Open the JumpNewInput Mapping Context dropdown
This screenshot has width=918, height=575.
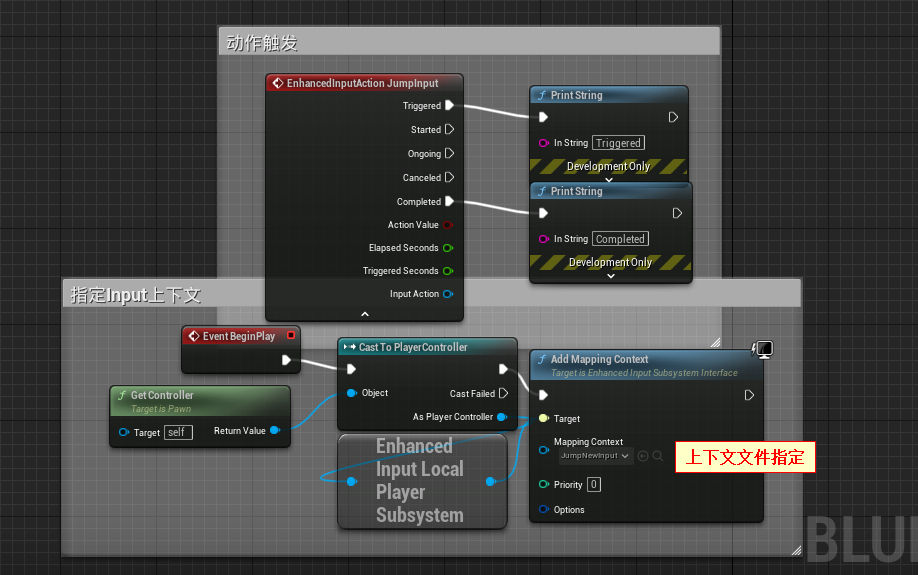pyautogui.click(x=595, y=456)
